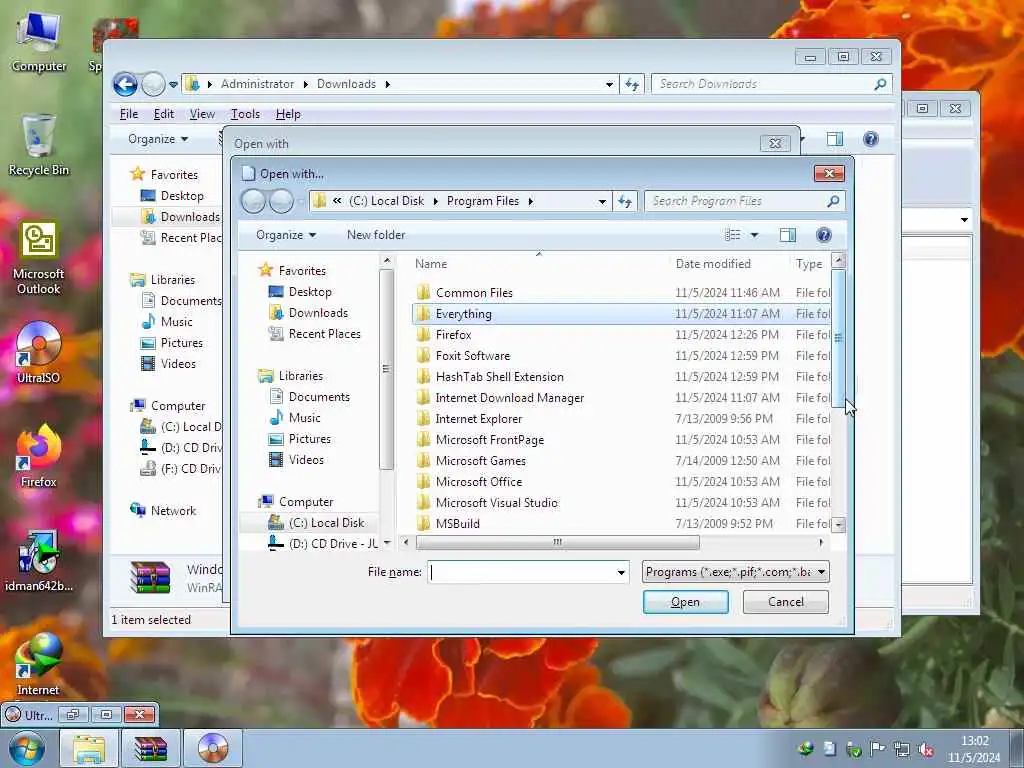This screenshot has height=768, width=1024.
Task: Open the view options dropdown arrow in dialog
Action: point(754,235)
